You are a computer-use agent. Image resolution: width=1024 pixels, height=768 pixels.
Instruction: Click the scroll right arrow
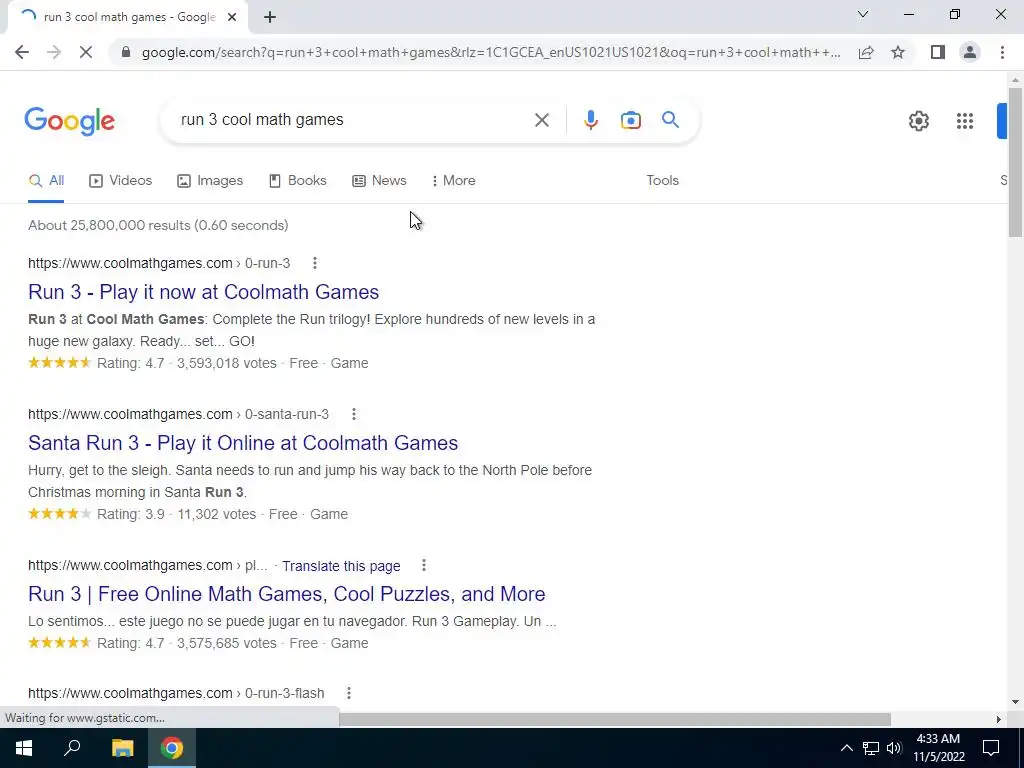pos(999,719)
